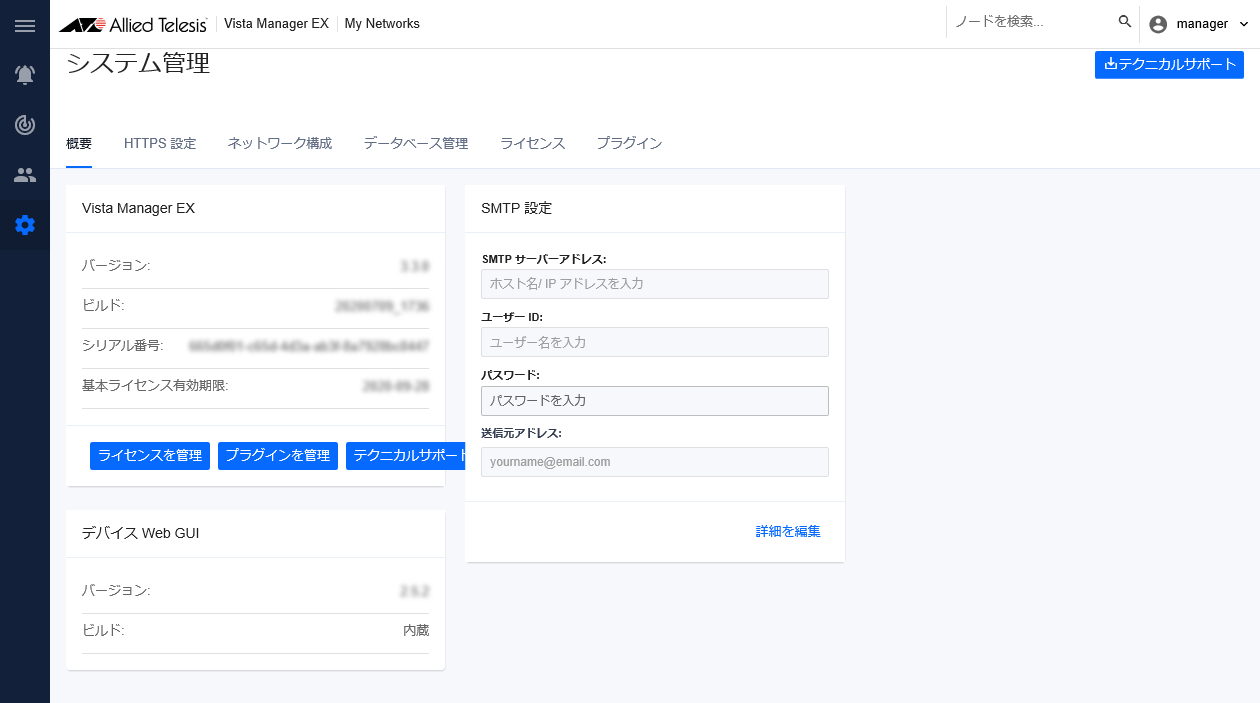Click the 内蔵 build value
Viewport: 1260px width, 703px height.
[416, 631]
